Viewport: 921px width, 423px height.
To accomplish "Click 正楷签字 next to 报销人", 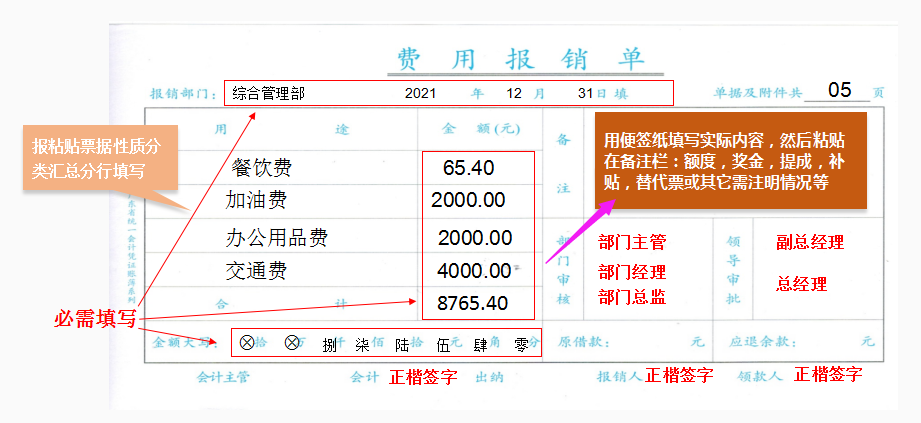I will pyautogui.click(x=679, y=374).
